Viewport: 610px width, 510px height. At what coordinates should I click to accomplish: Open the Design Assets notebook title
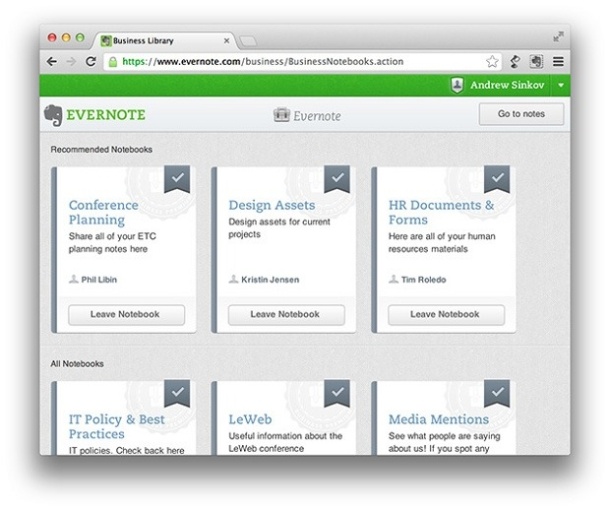[x=272, y=205]
